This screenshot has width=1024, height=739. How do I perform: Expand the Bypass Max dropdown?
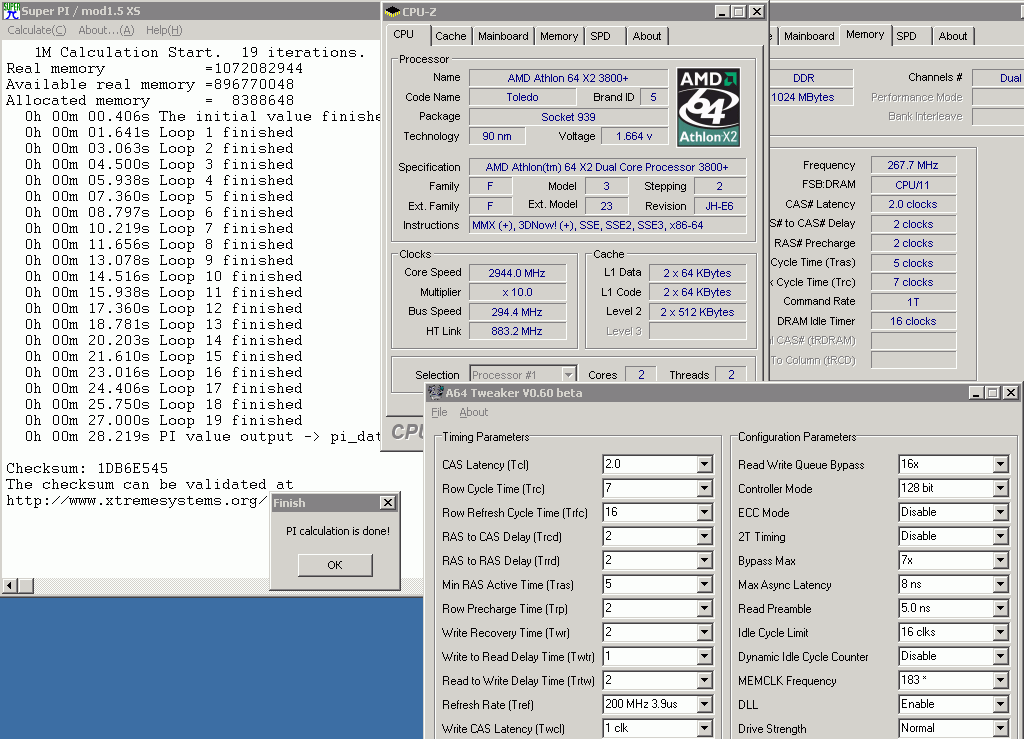(x=1000, y=560)
